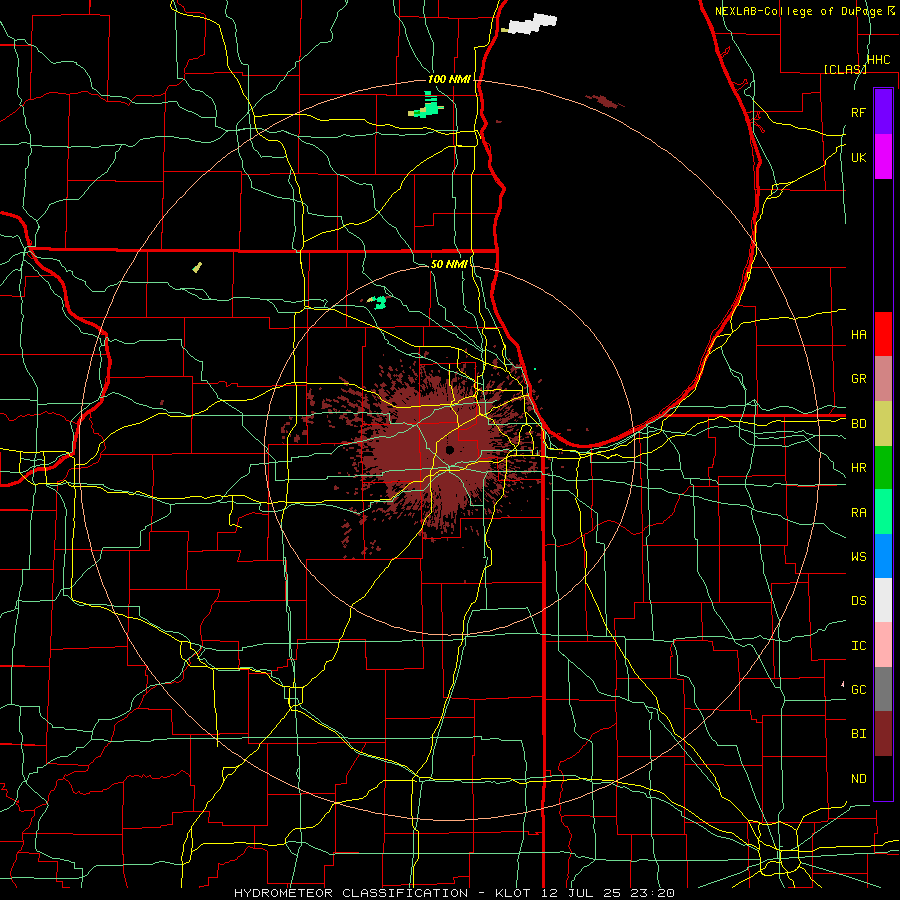Screen dimensions: 900x900
Task: Click the 'HYDROMETEOR CLASSIFICATION - KLOT' title text
Action: coord(382,893)
